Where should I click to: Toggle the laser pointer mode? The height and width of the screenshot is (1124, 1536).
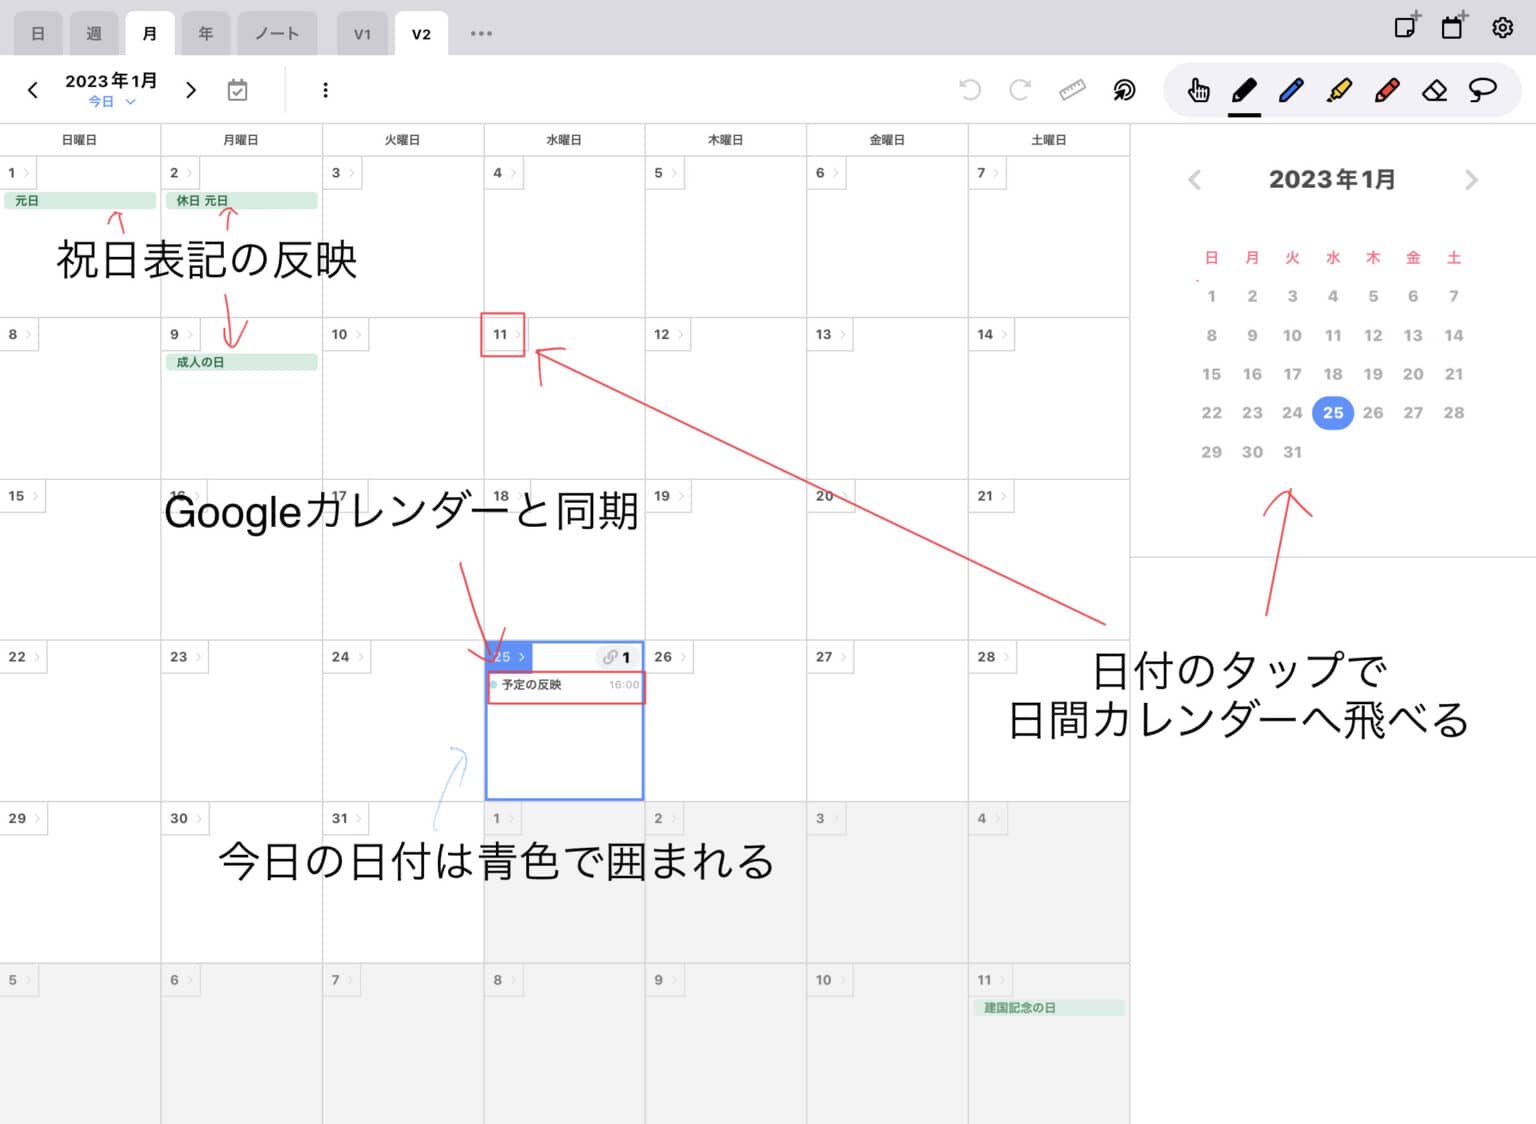coord(1124,89)
